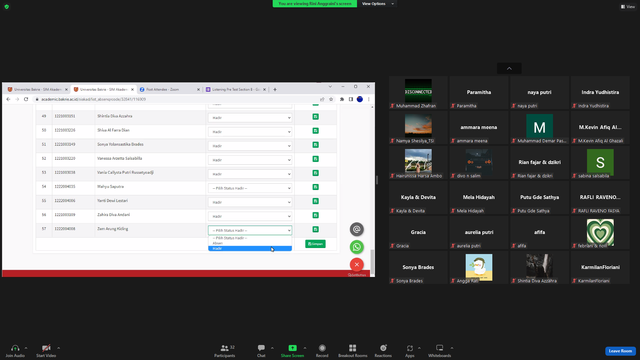Expand the Join Audio options arrow
Image resolution: width=640 pixels, height=360 pixels.
26,348
